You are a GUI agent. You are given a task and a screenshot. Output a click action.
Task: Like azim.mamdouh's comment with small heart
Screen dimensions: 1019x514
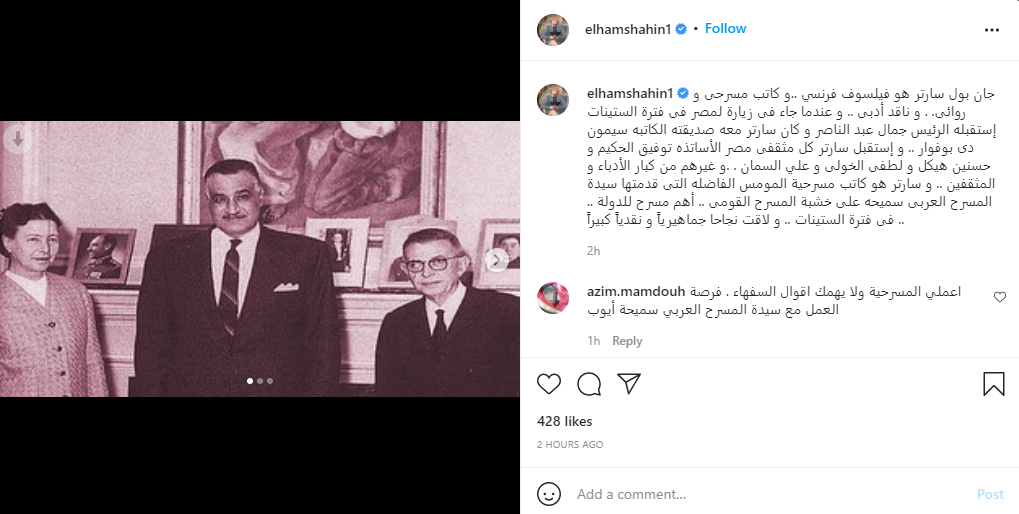[1000, 297]
